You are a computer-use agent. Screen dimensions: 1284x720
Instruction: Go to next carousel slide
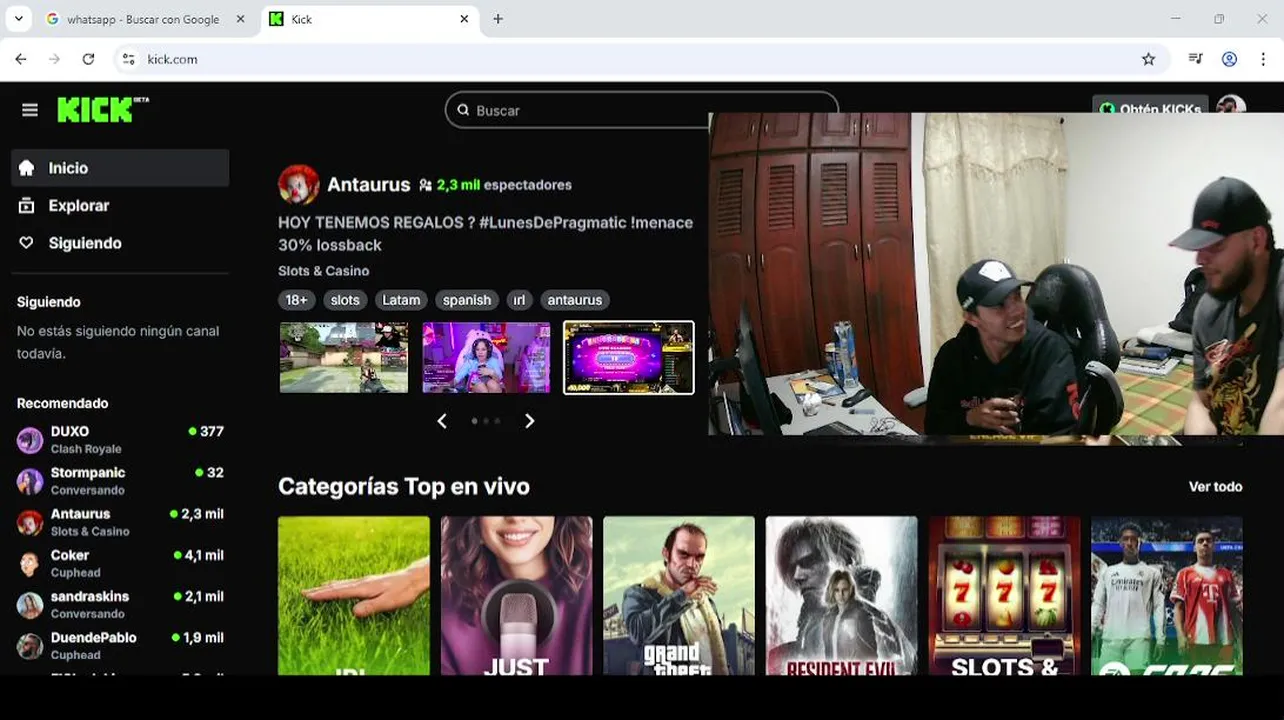tap(530, 421)
